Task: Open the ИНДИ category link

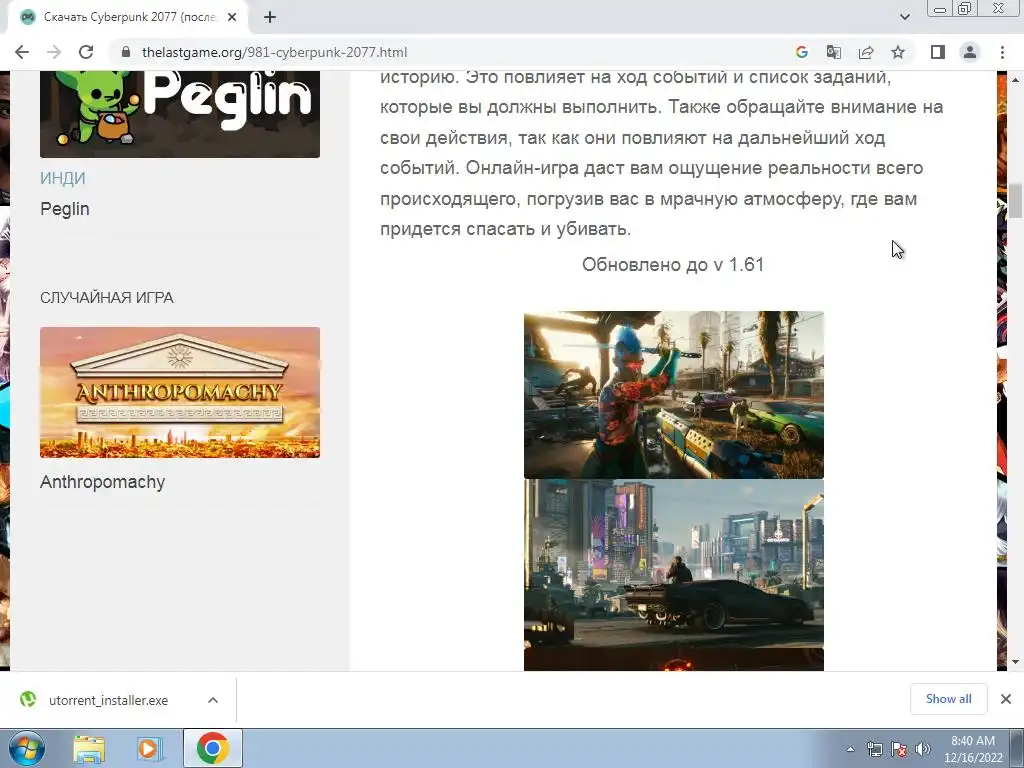Action: pos(63,178)
